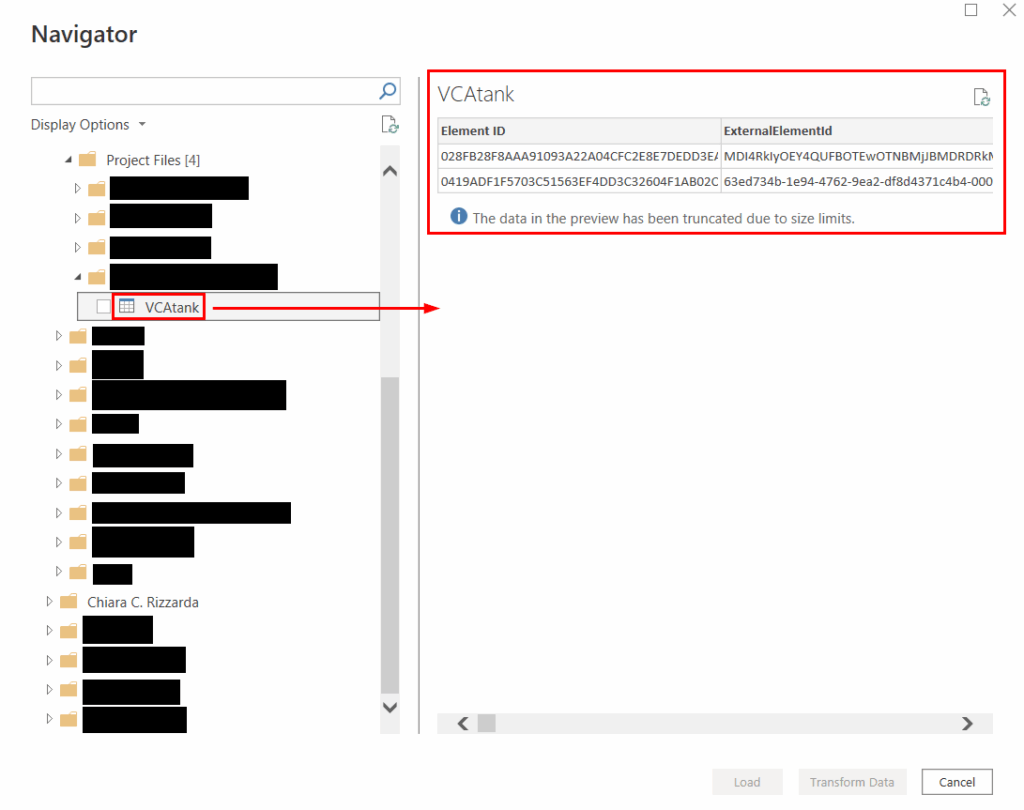Click the preview horizontal scrollbar right arrow
The height and width of the screenshot is (810, 1024).
pyautogui.click(x=966, y=723)
